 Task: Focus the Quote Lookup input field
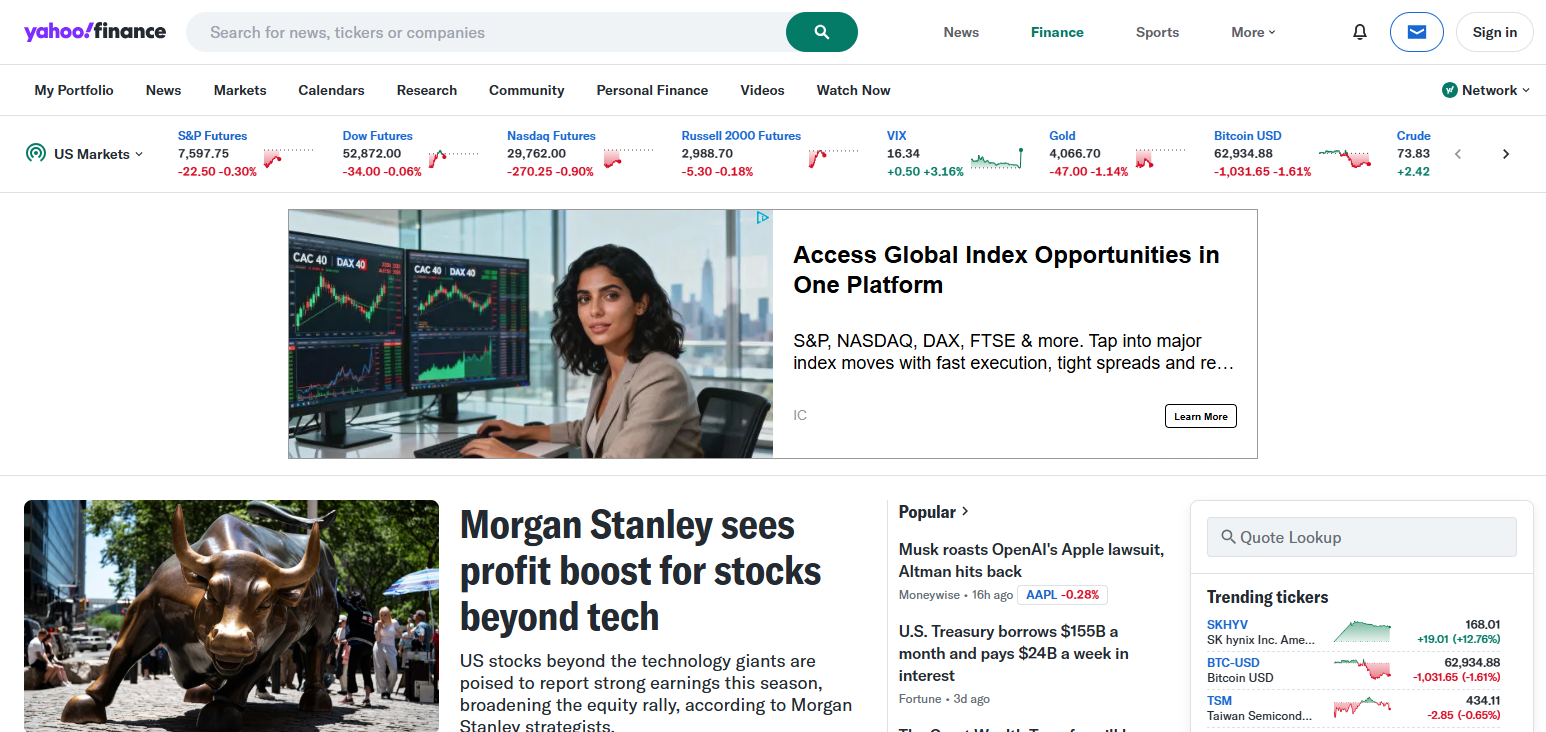pyautogui.click(x=1361, y=537)
